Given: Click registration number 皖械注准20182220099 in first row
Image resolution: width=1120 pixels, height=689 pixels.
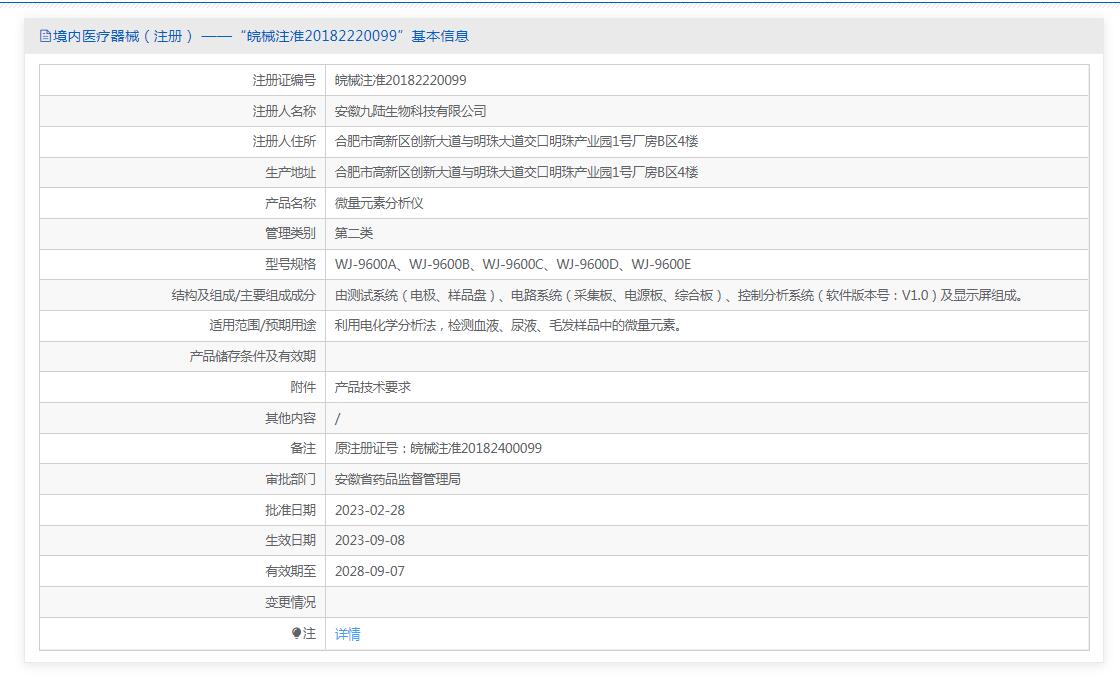Looking at the screenshot, I should [400, 80].
